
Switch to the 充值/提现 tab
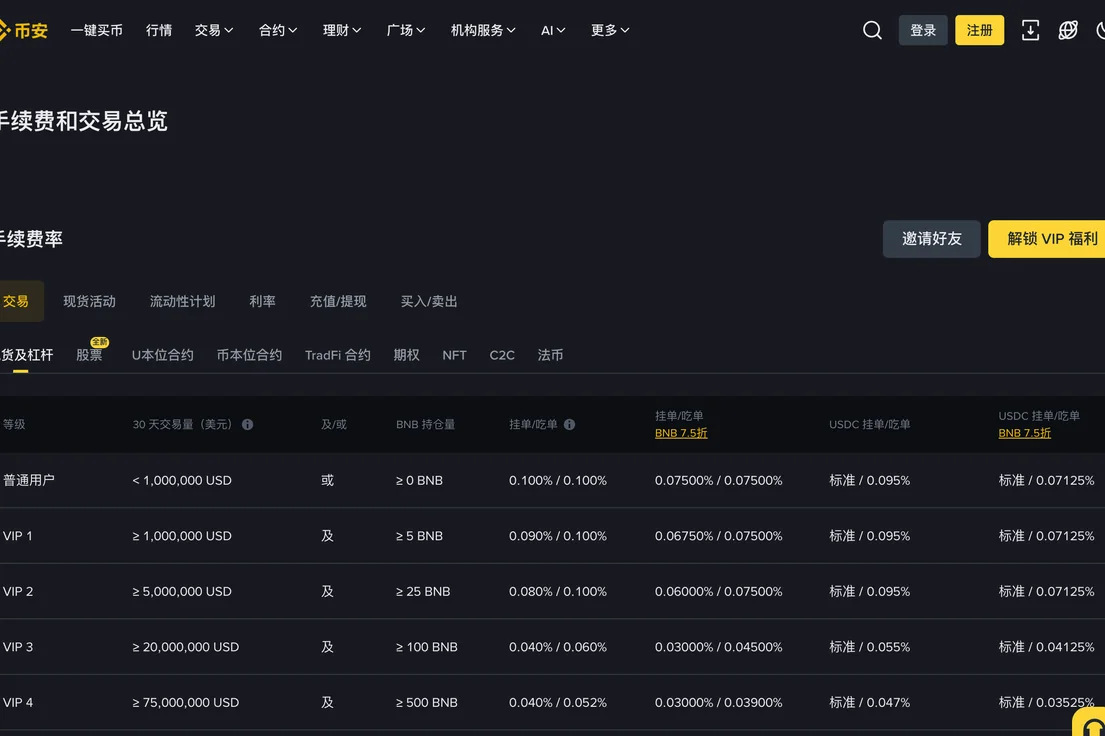tap(338, 302)
